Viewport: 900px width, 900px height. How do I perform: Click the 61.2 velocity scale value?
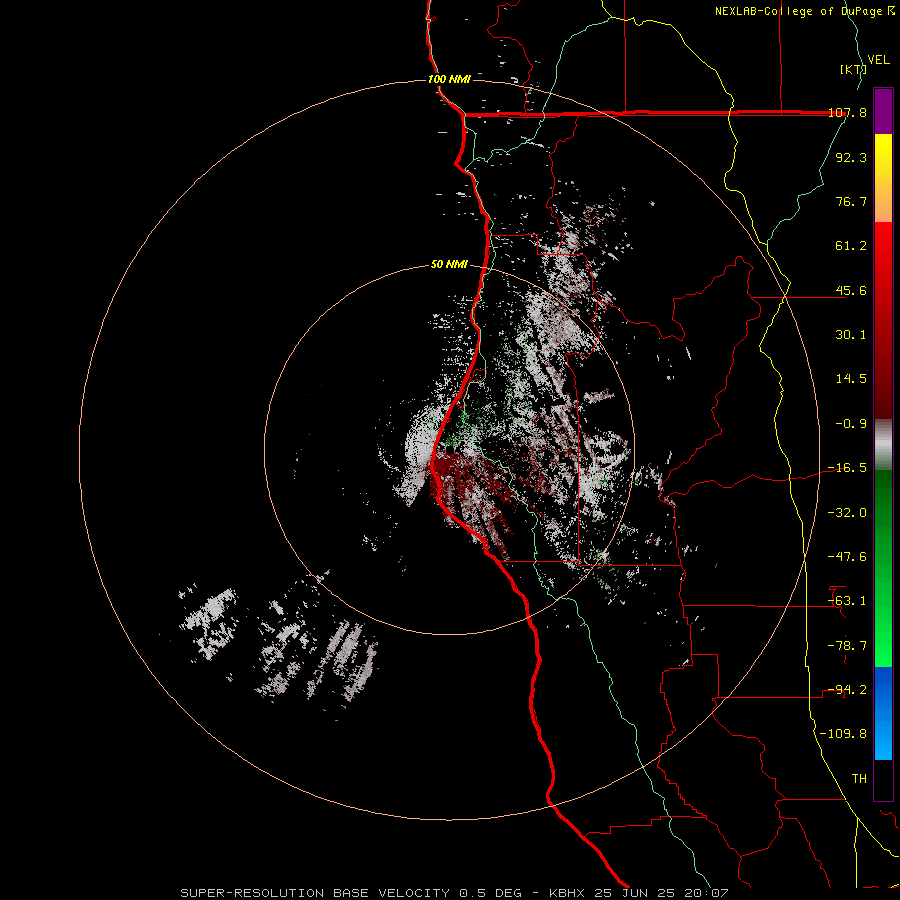(851, 246)
